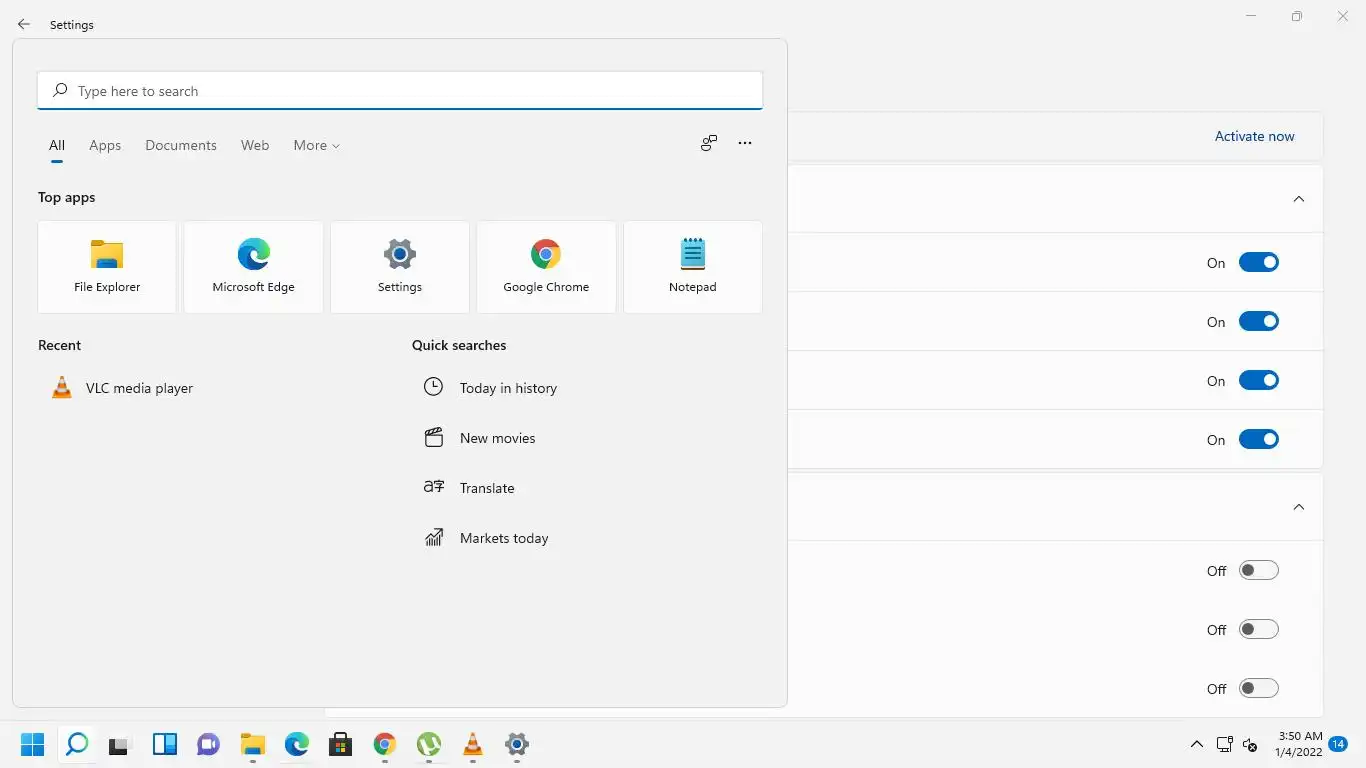Expand the More filter dropdown
Viewport: 1366px width, 768px height.
[316, 145]
